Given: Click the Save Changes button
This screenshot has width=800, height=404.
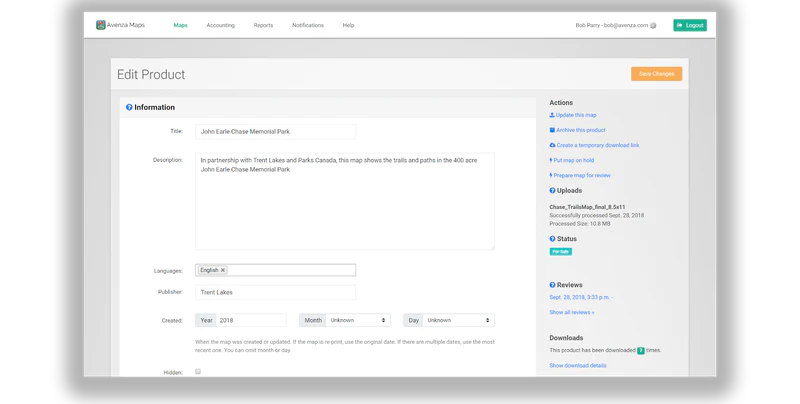Looking at the screenshot, I should [x=656, y=74].
